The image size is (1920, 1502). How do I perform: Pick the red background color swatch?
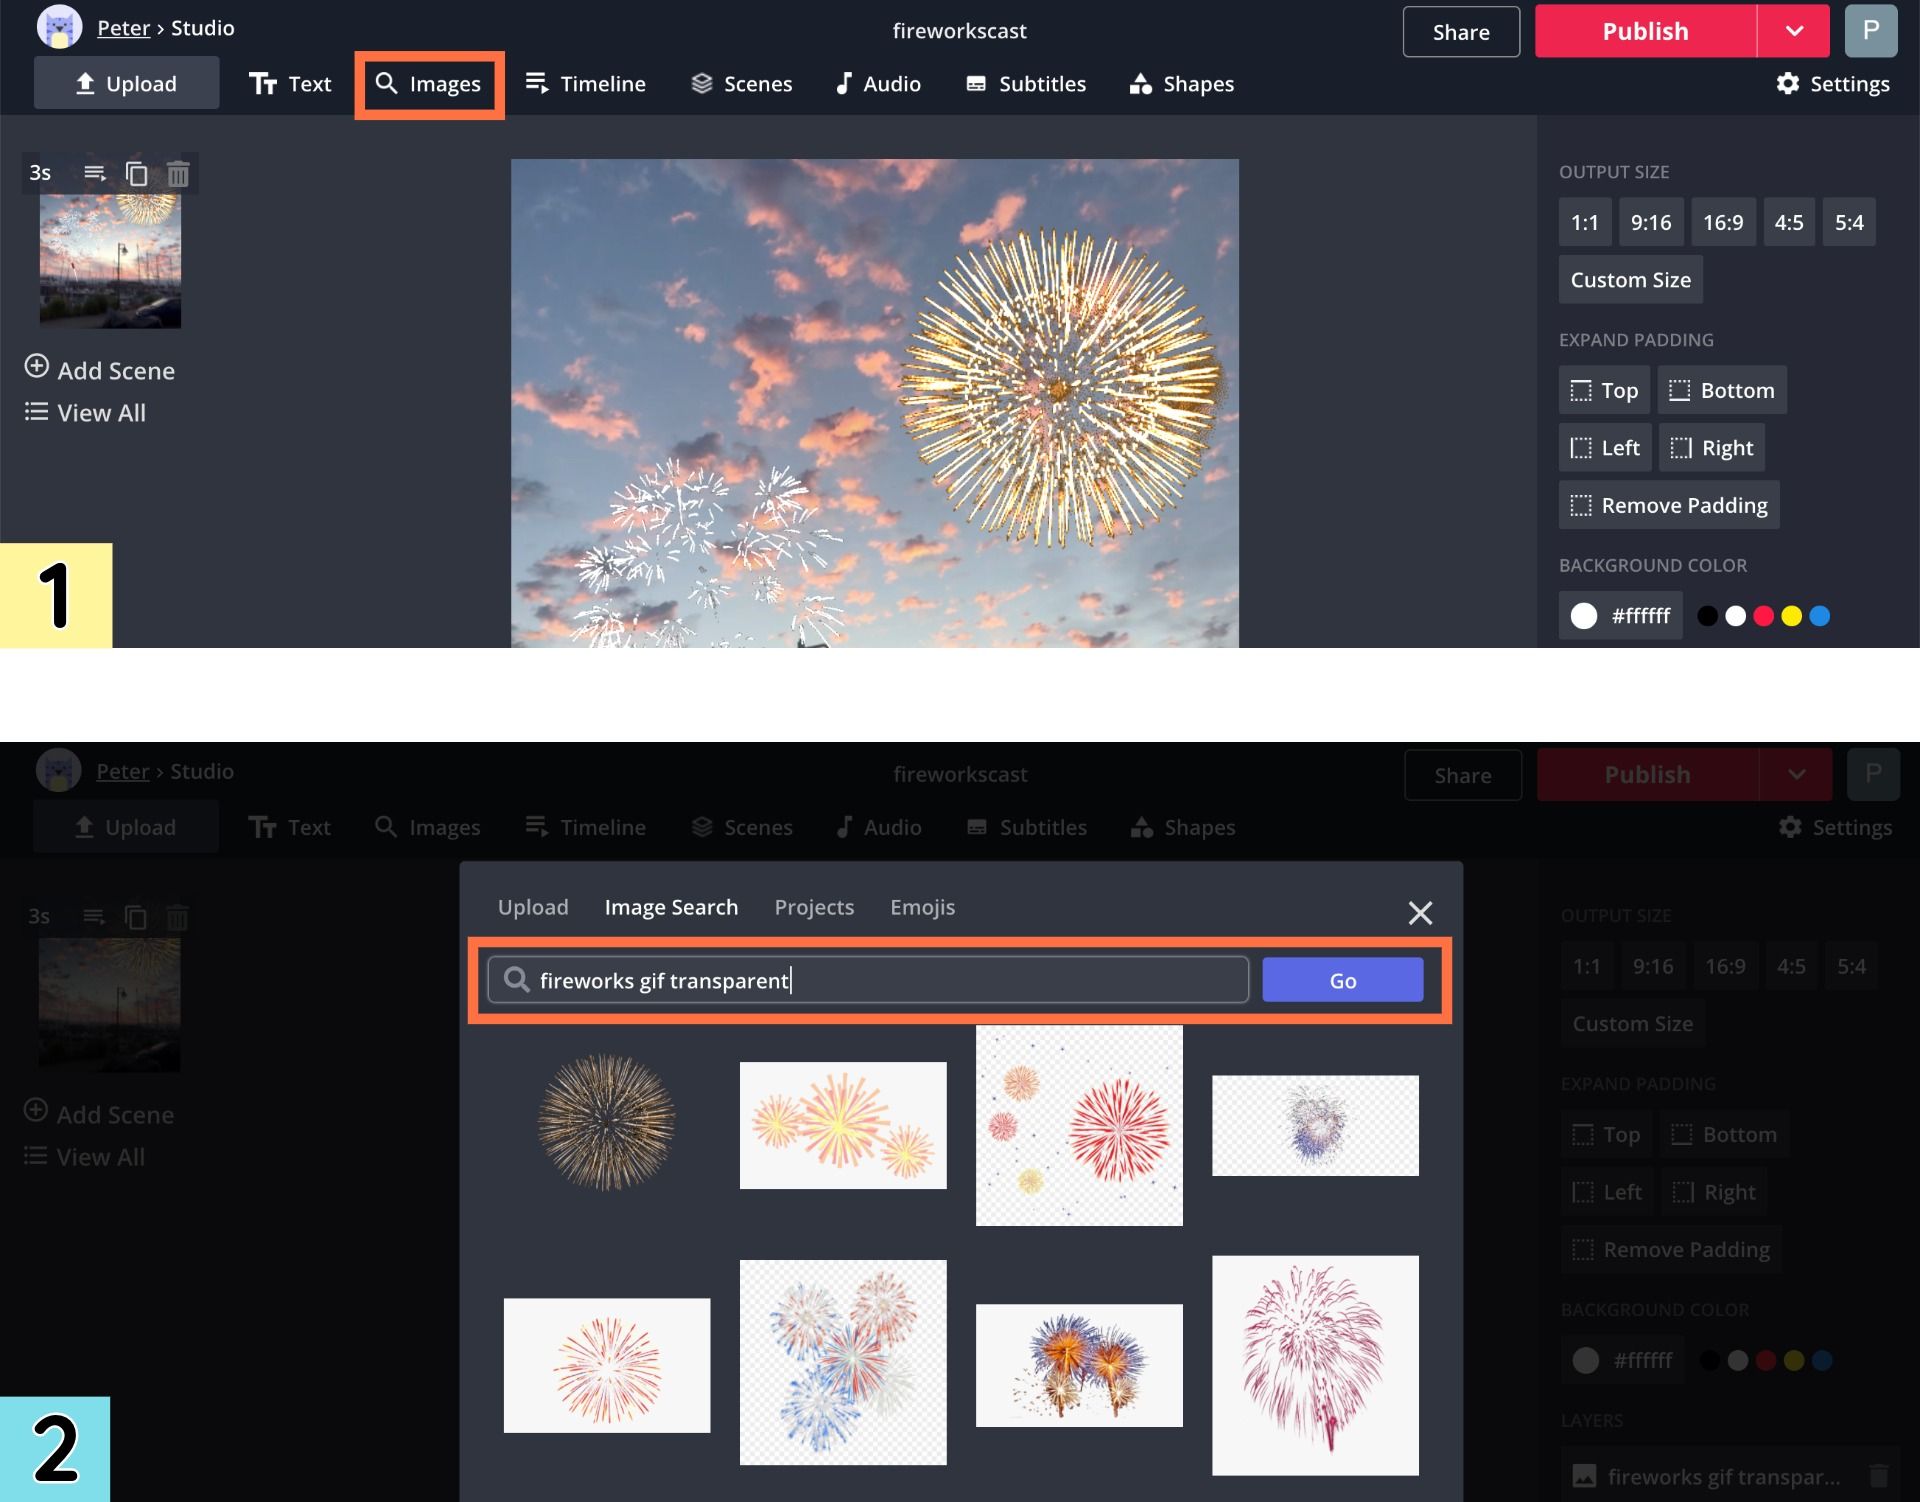[x=1763, y=616]
